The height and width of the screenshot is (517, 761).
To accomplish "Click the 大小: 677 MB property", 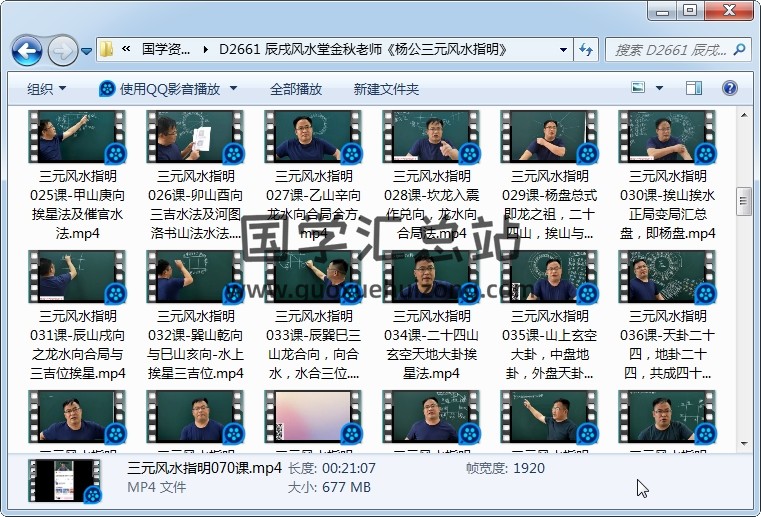I will [329, 487].
